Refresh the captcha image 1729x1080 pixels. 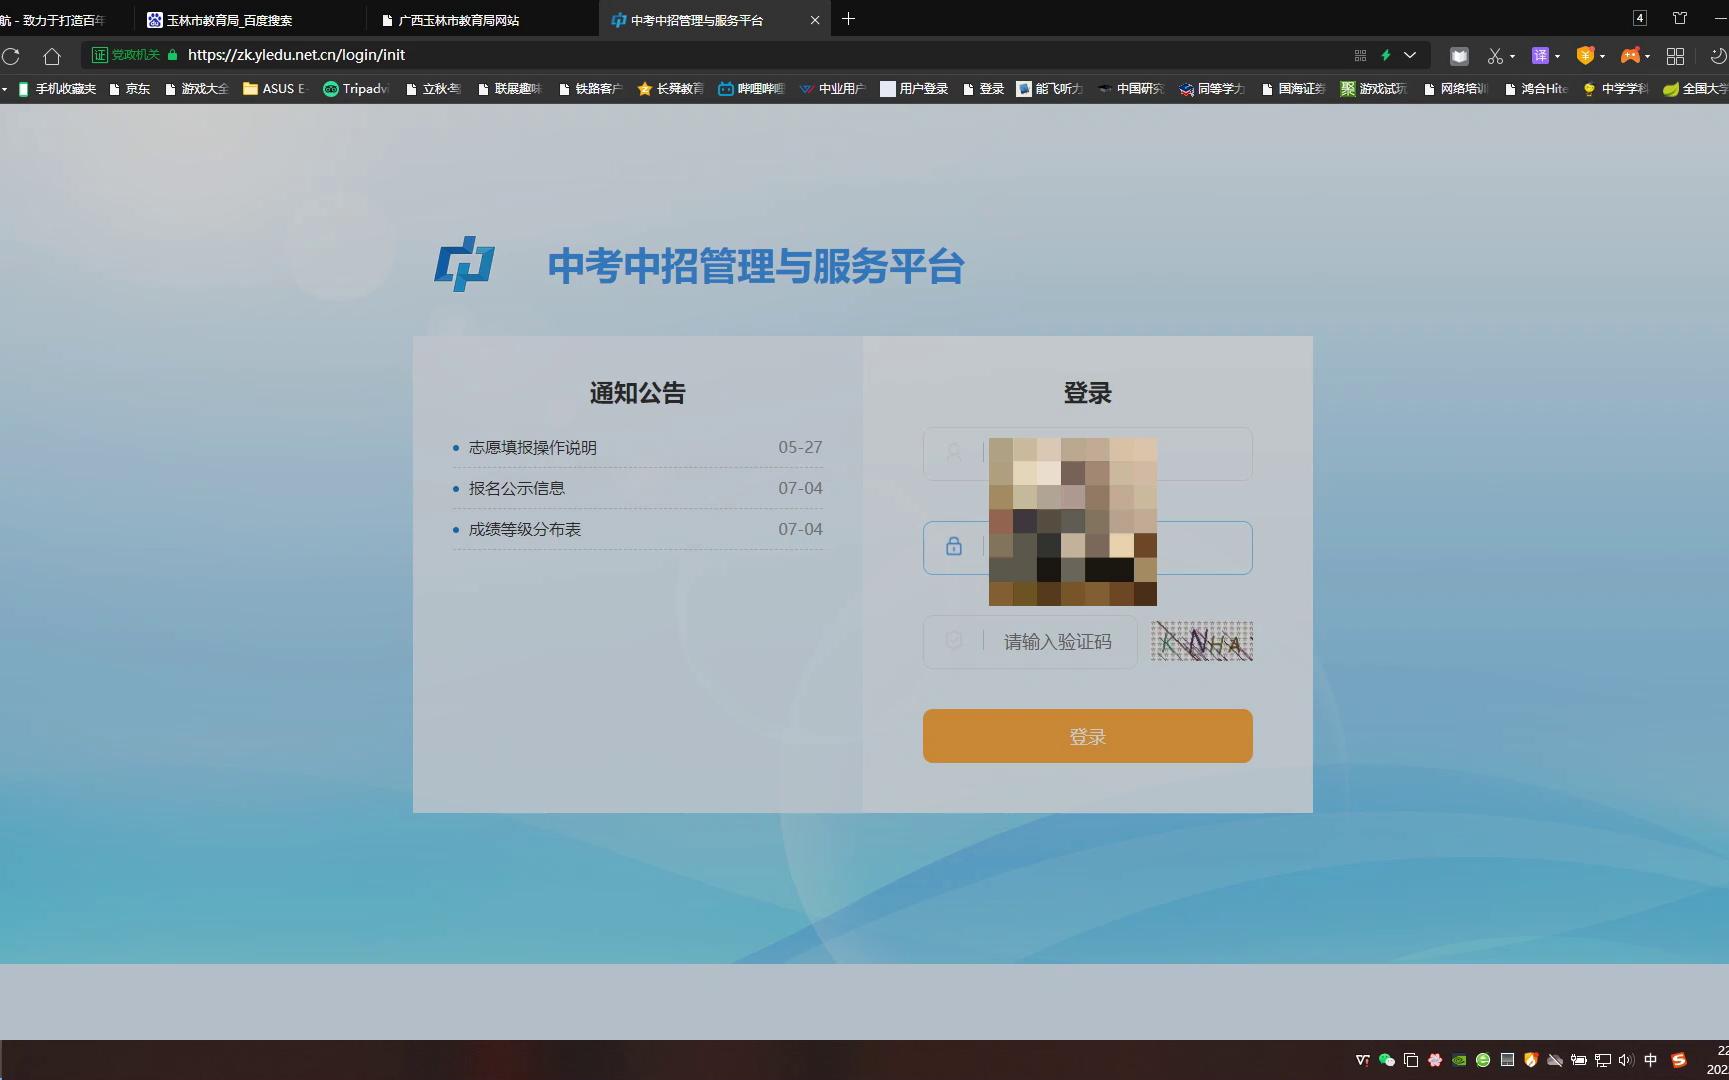click(x=1201, y=641)
